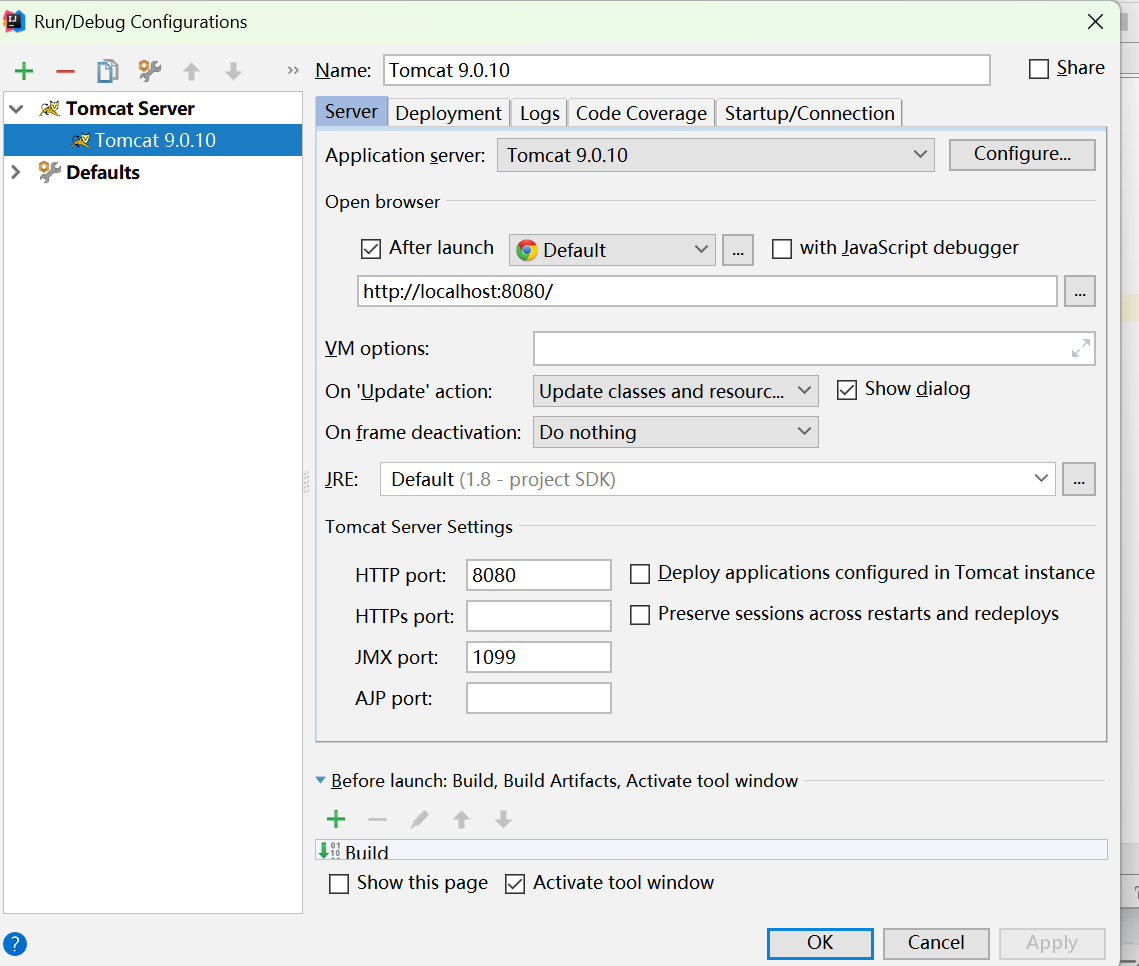The height and width of the screenshot is (966, 1139).
Task: Open the On frame deactivation dropdown
Action: coord(676,432)
